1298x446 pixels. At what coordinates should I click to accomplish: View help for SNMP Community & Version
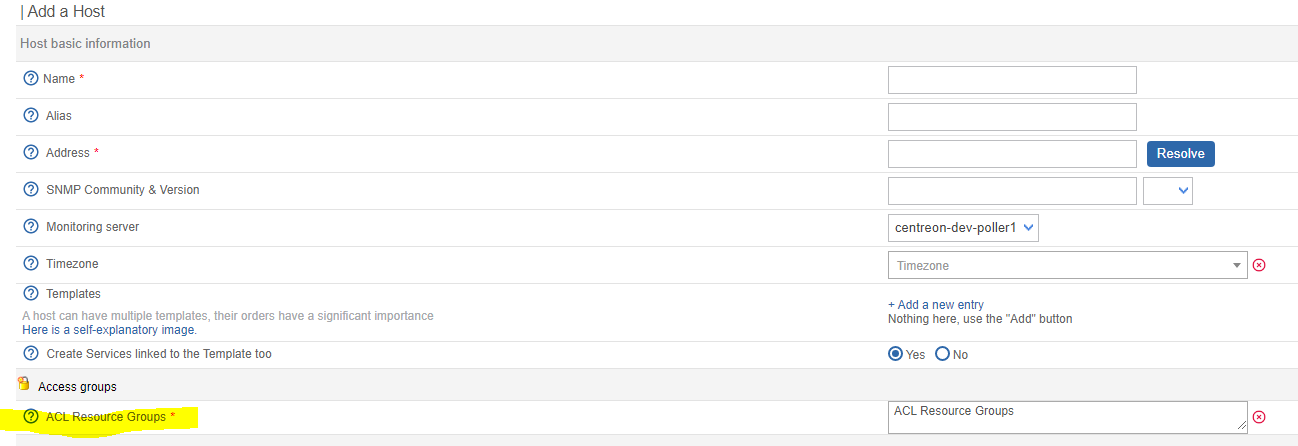coord(30,190)
